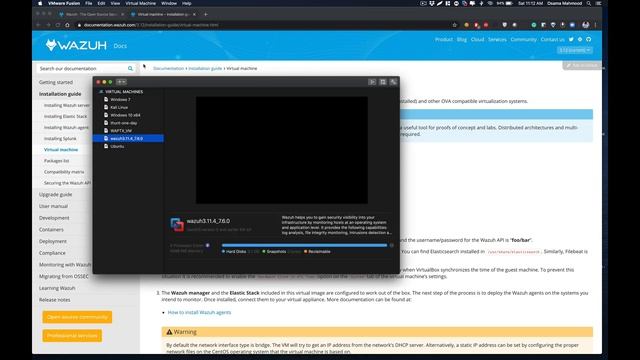Screen dimensions: 640x360
Task: Click the Snapshots legend label
Action: [276, 251]
